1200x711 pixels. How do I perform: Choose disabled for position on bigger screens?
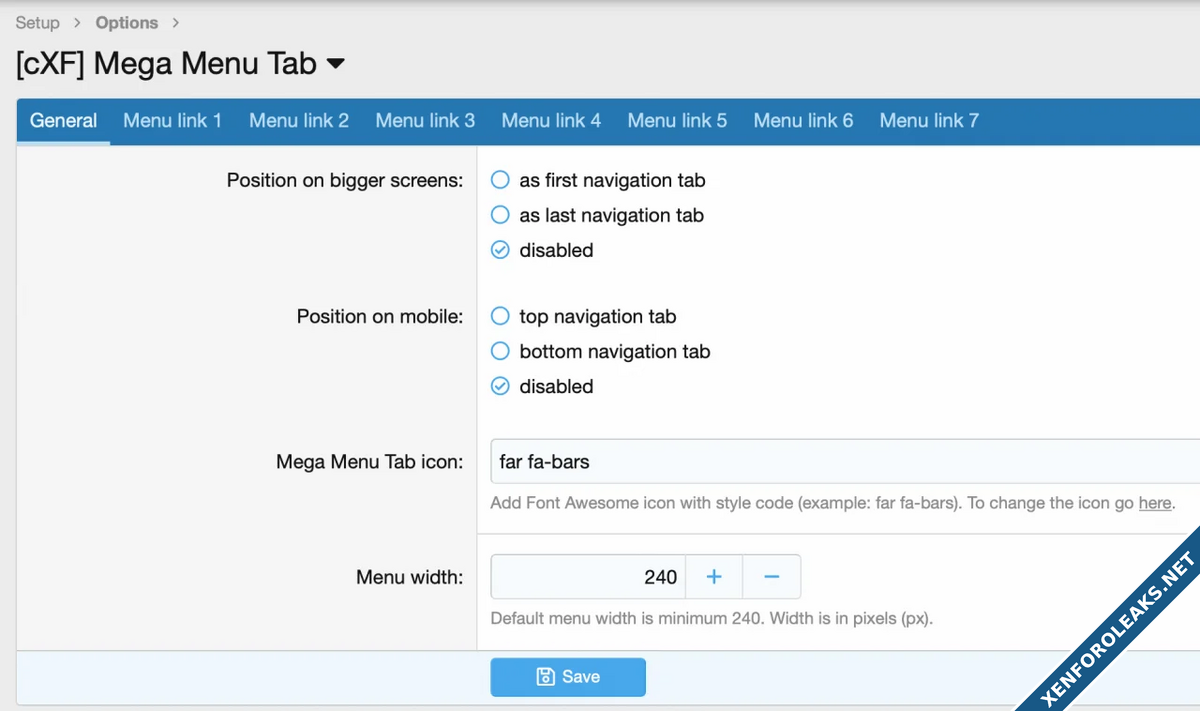coord(500,251)
